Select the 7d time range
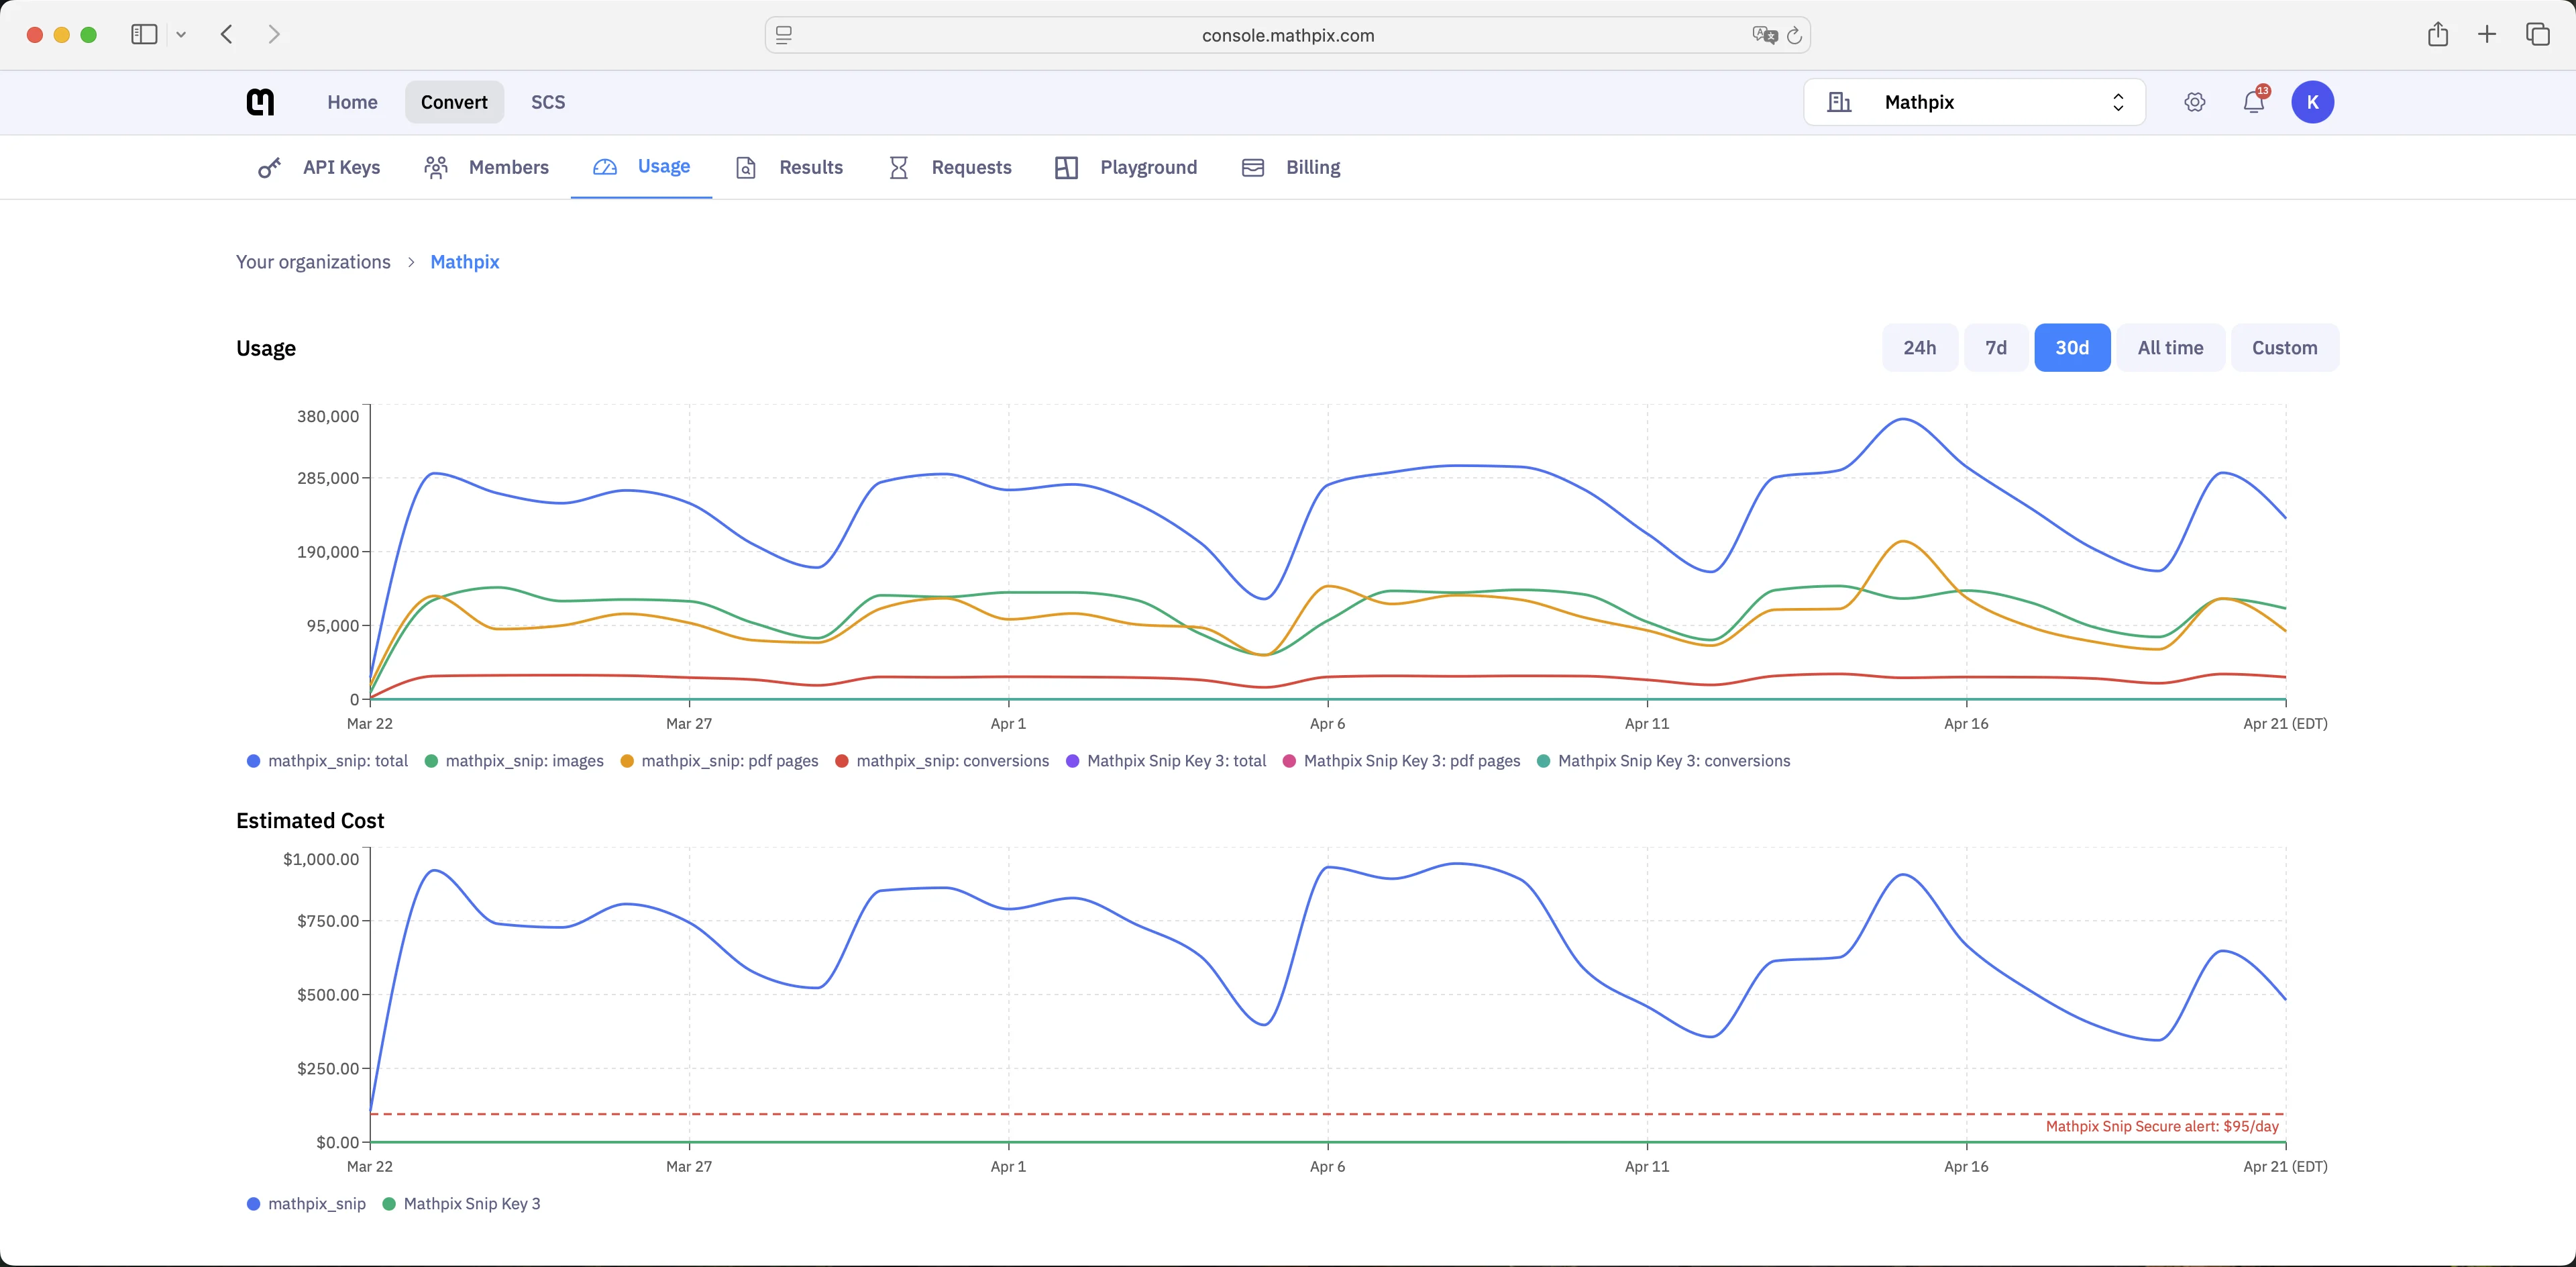Screen dimensions: 2576x1267 click(x=1995, y=348)
